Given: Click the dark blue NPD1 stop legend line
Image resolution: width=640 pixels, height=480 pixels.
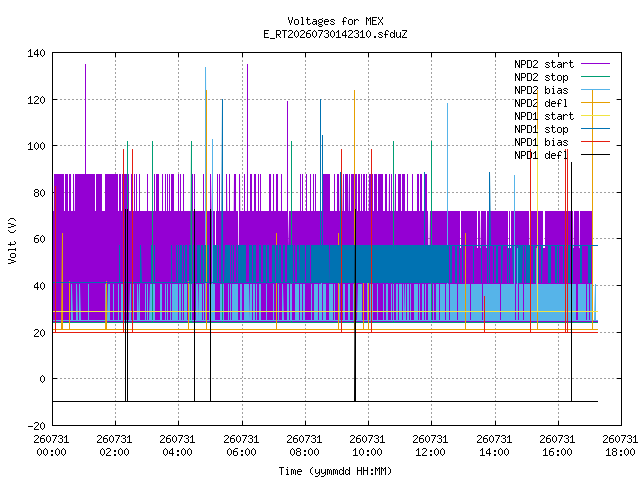Looking at the screenshot, I should pyautogui.click(x=595, y=129).
